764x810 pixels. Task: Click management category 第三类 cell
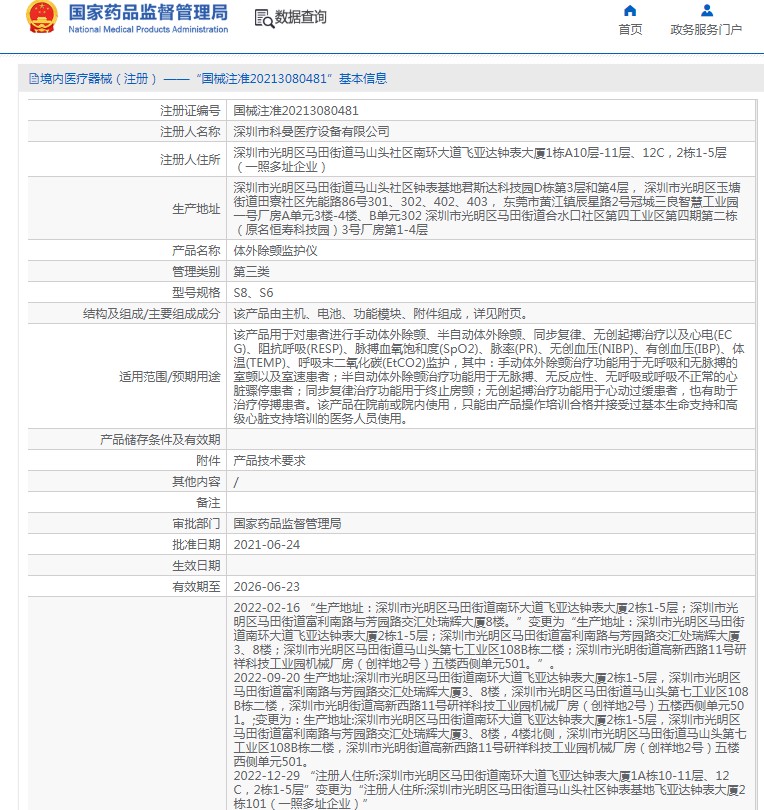(252, 271)
